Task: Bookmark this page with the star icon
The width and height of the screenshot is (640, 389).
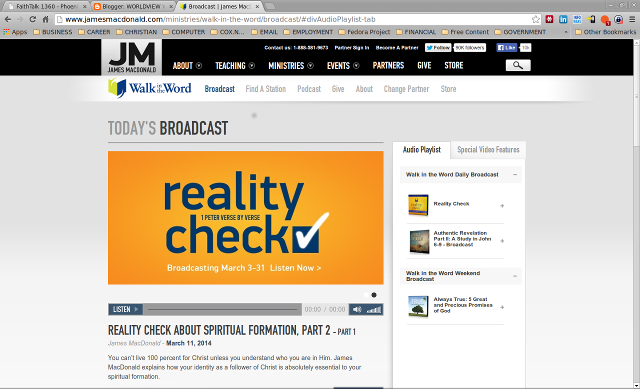Action: point(536,19)
